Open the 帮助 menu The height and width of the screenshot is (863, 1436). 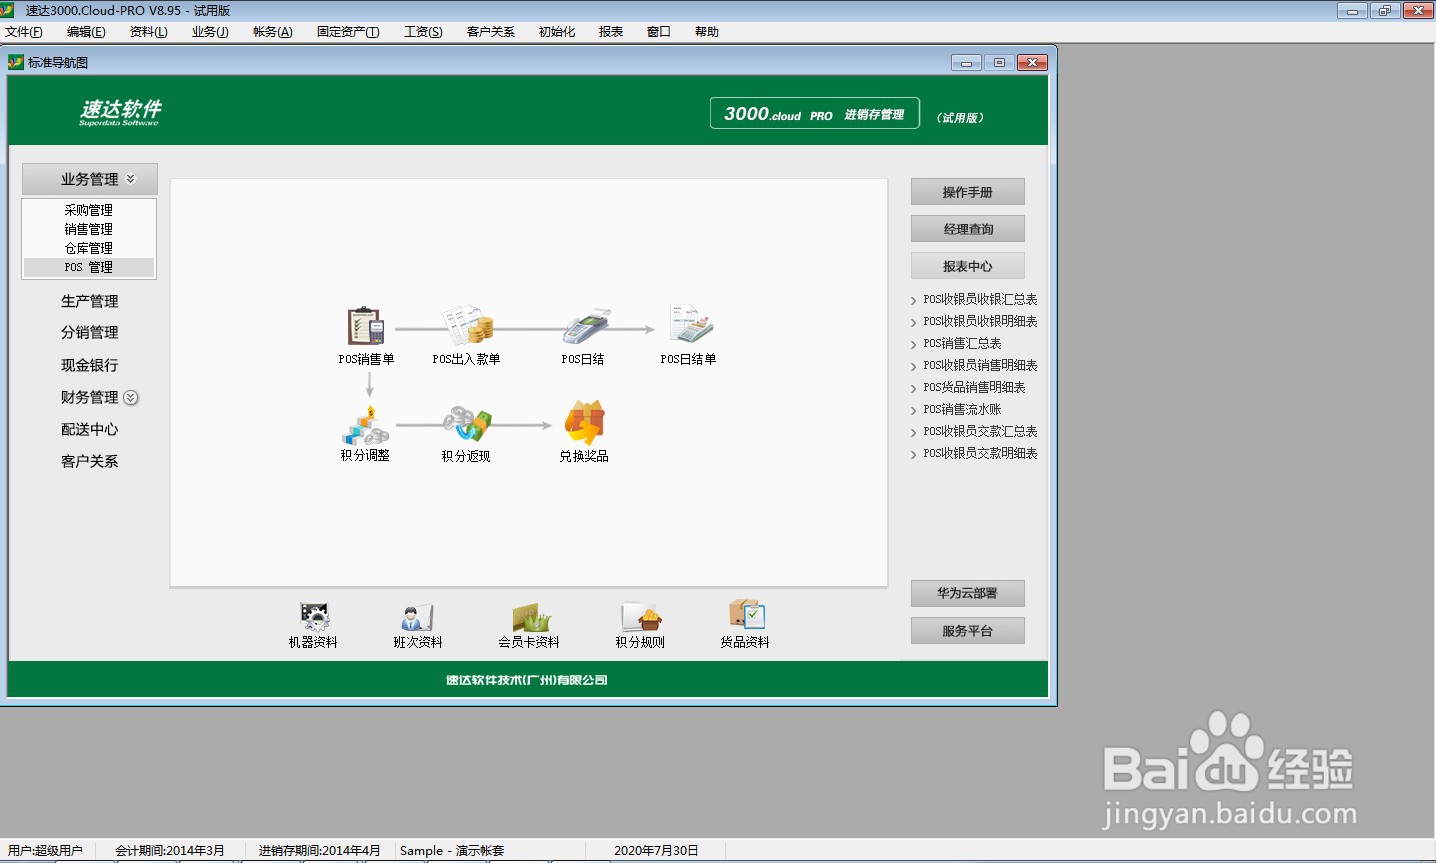pos(707,32)
